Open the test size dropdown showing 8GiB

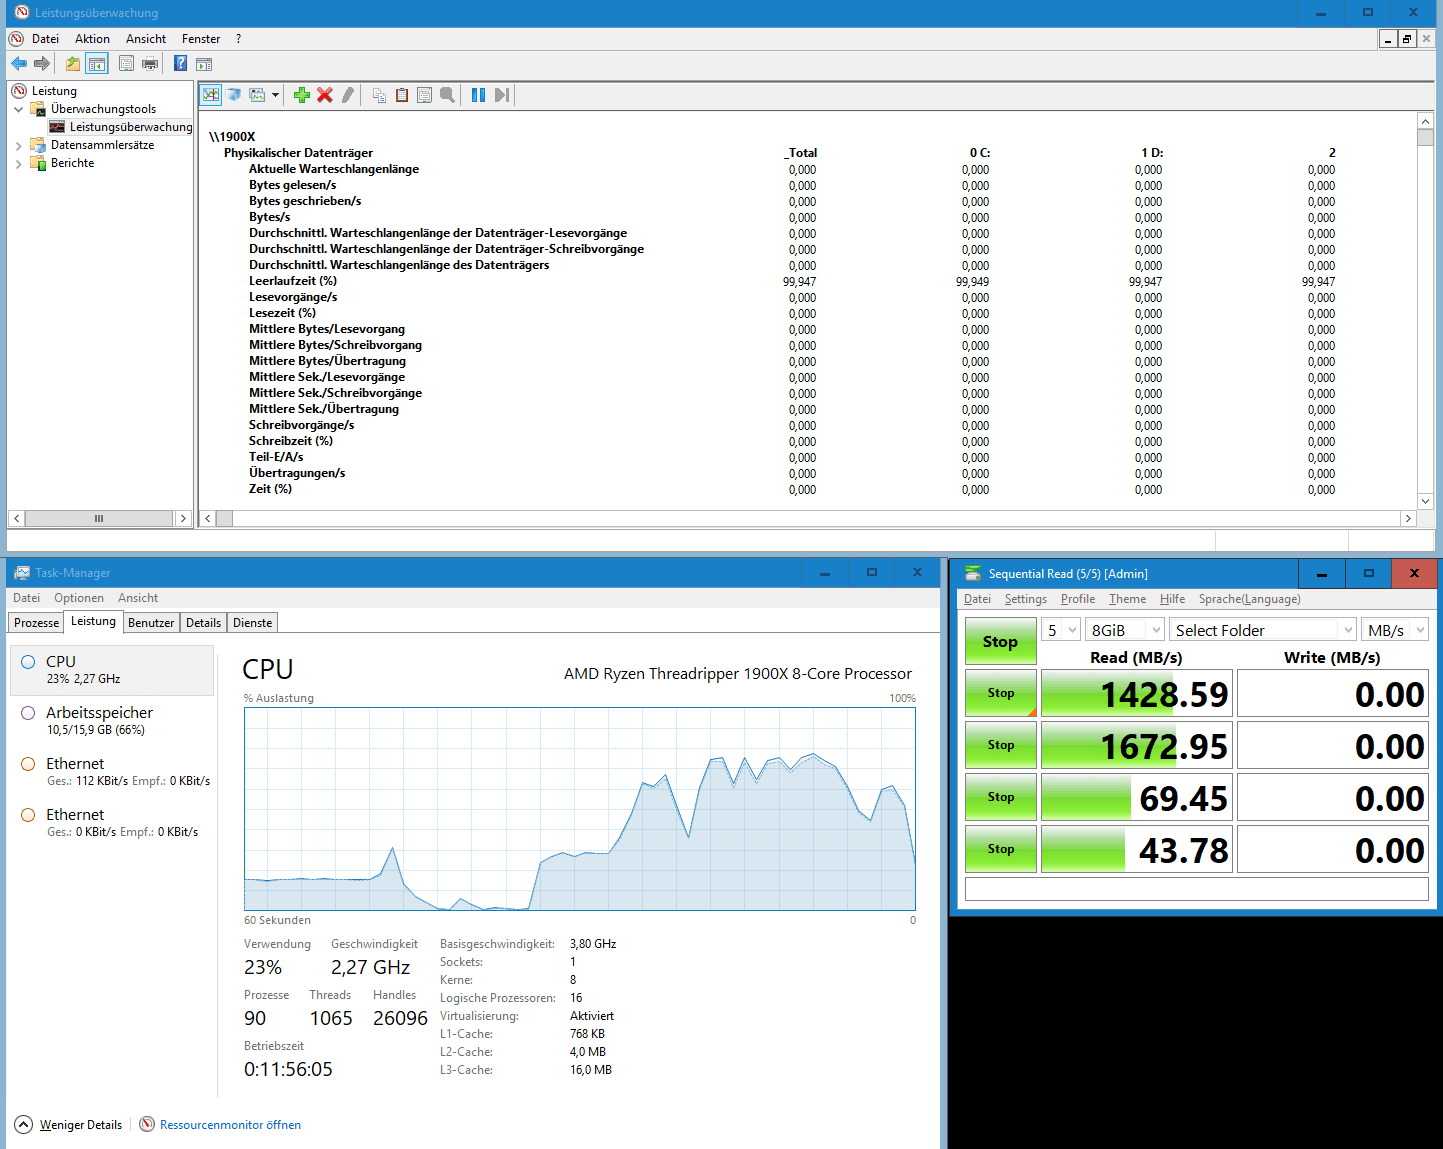1125,630
